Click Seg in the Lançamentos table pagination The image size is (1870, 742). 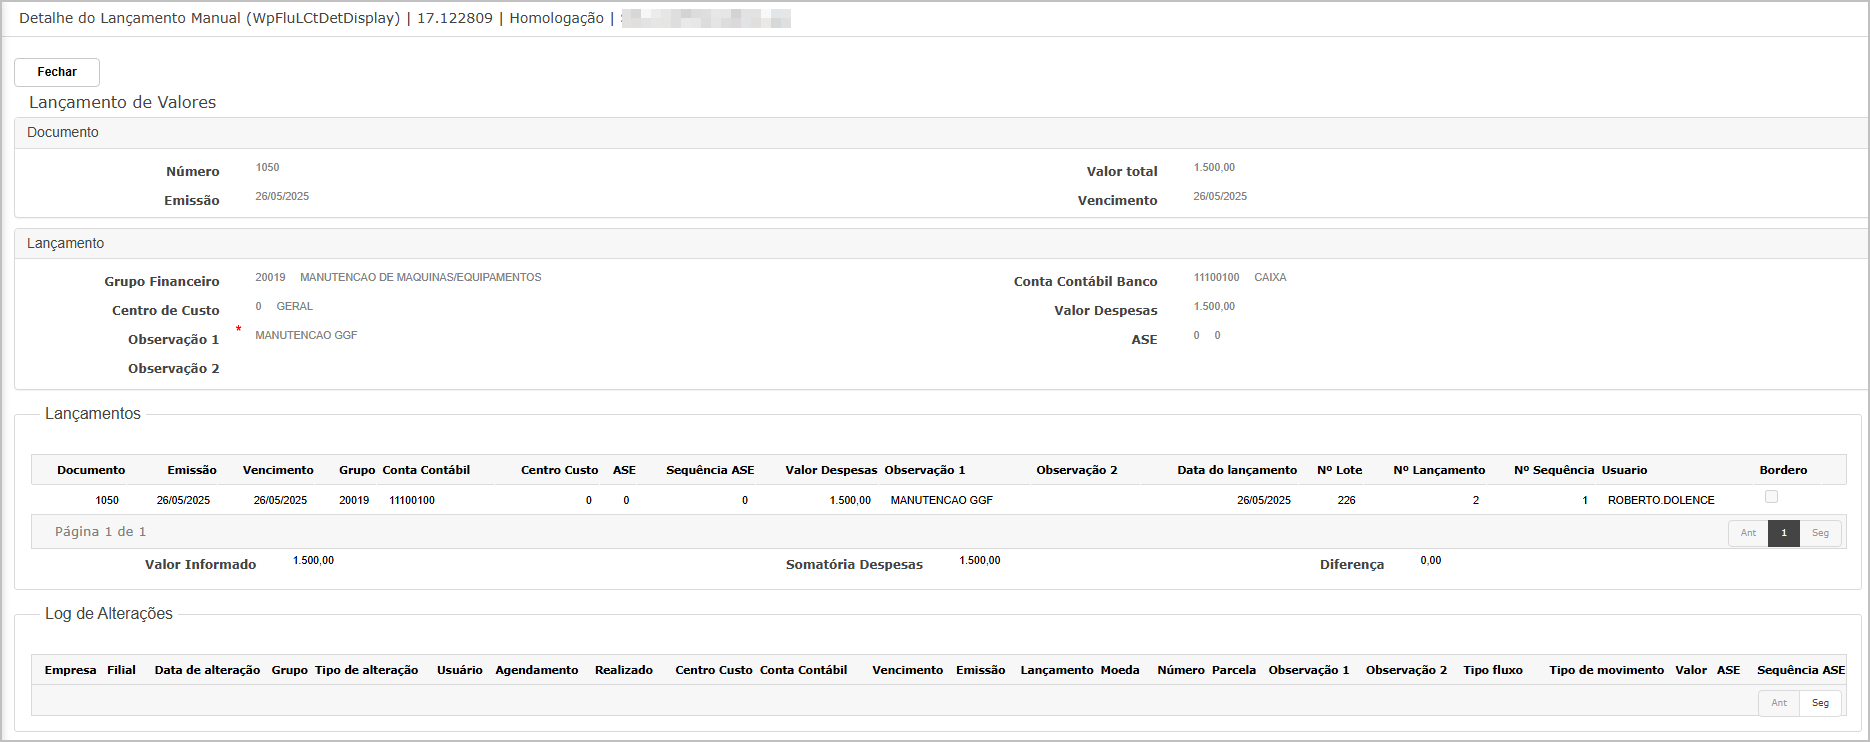pyautogui.click(x=1820, y=533)
